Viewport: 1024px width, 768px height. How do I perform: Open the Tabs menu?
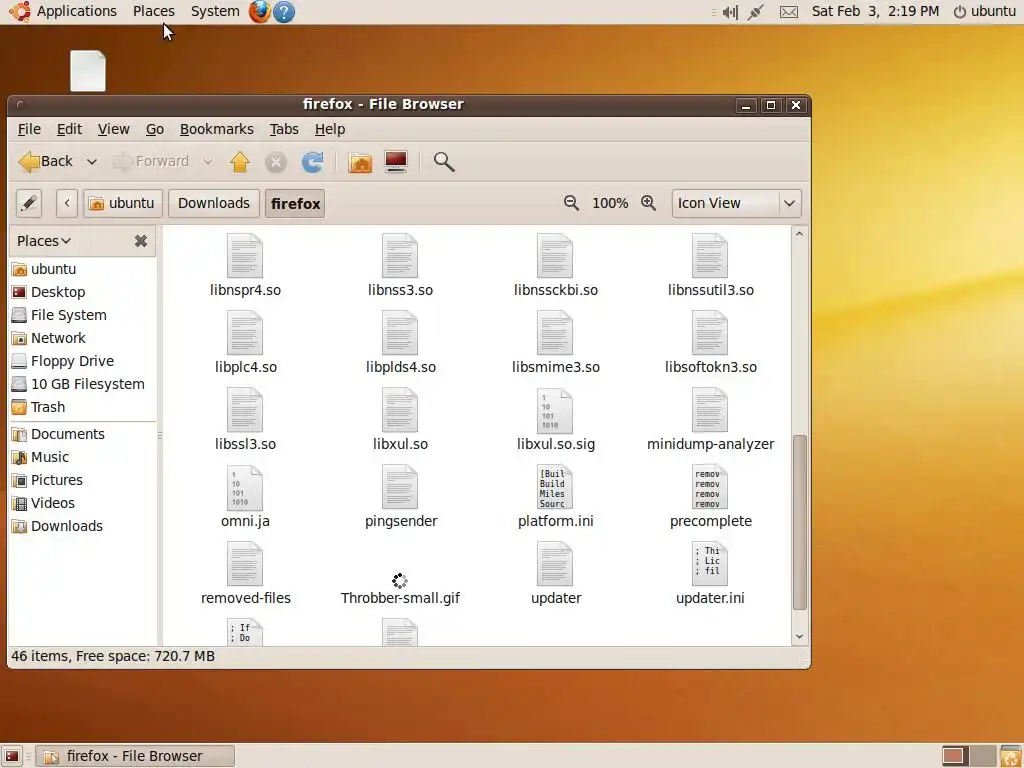[x=284, y=129]
